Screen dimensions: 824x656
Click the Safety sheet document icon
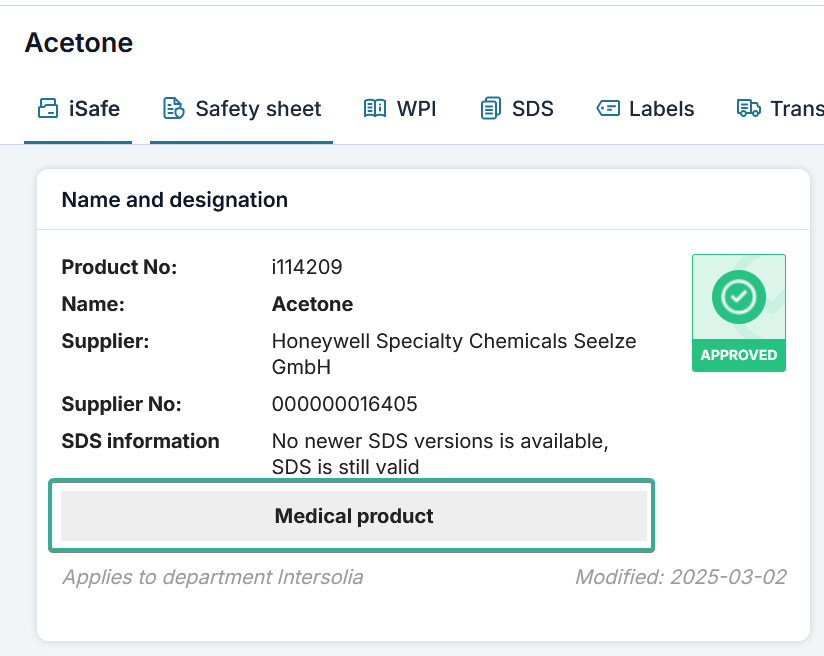tap(174, 109)
